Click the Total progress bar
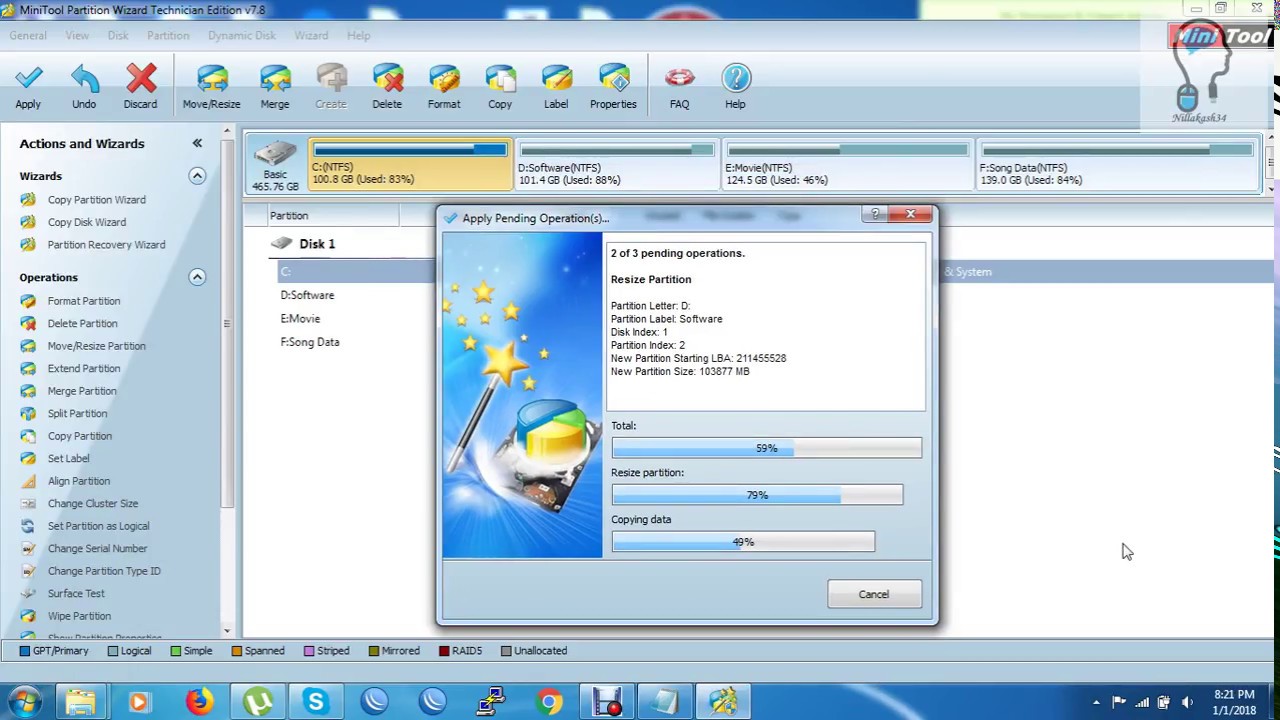This screenshot has width=1280, height=720. tap(767, 448)
